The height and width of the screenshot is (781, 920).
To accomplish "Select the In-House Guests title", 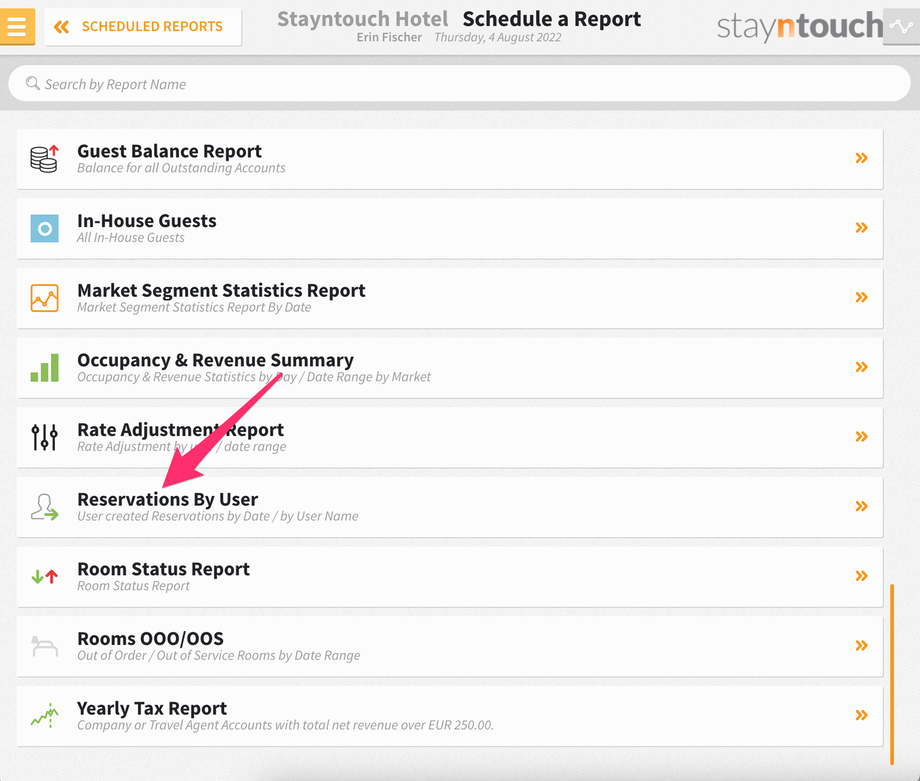I will (x=147, y=221).
